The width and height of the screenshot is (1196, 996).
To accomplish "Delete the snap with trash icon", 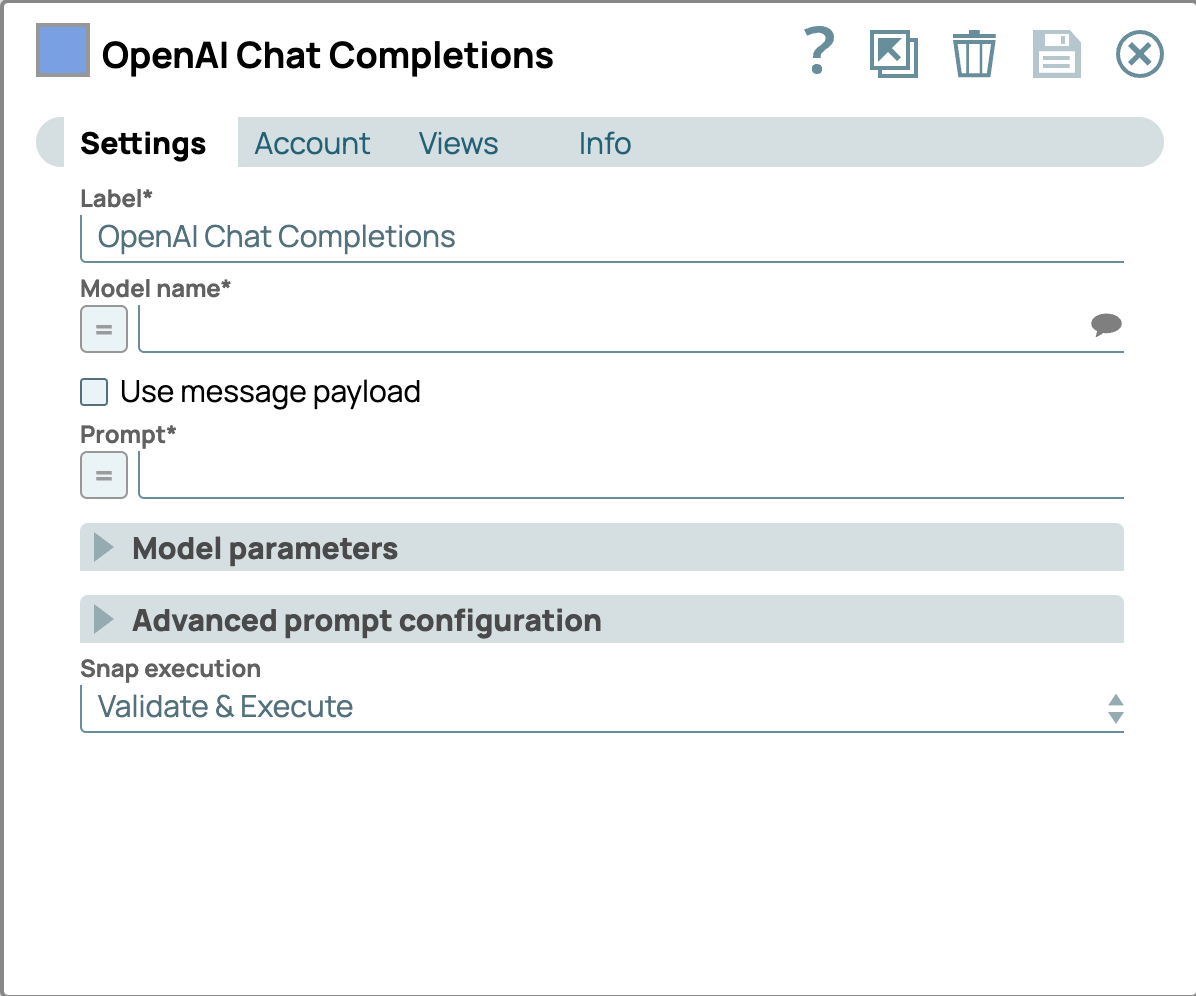I will (x=973, y=54).
